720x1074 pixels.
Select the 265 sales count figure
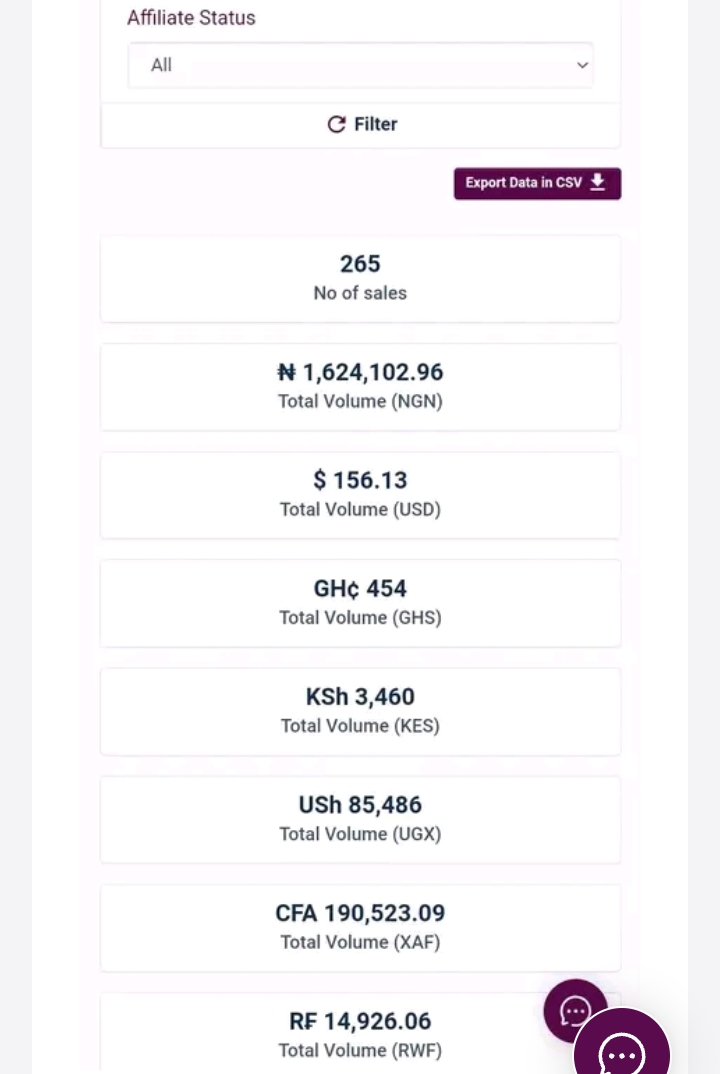click(360, 264)
